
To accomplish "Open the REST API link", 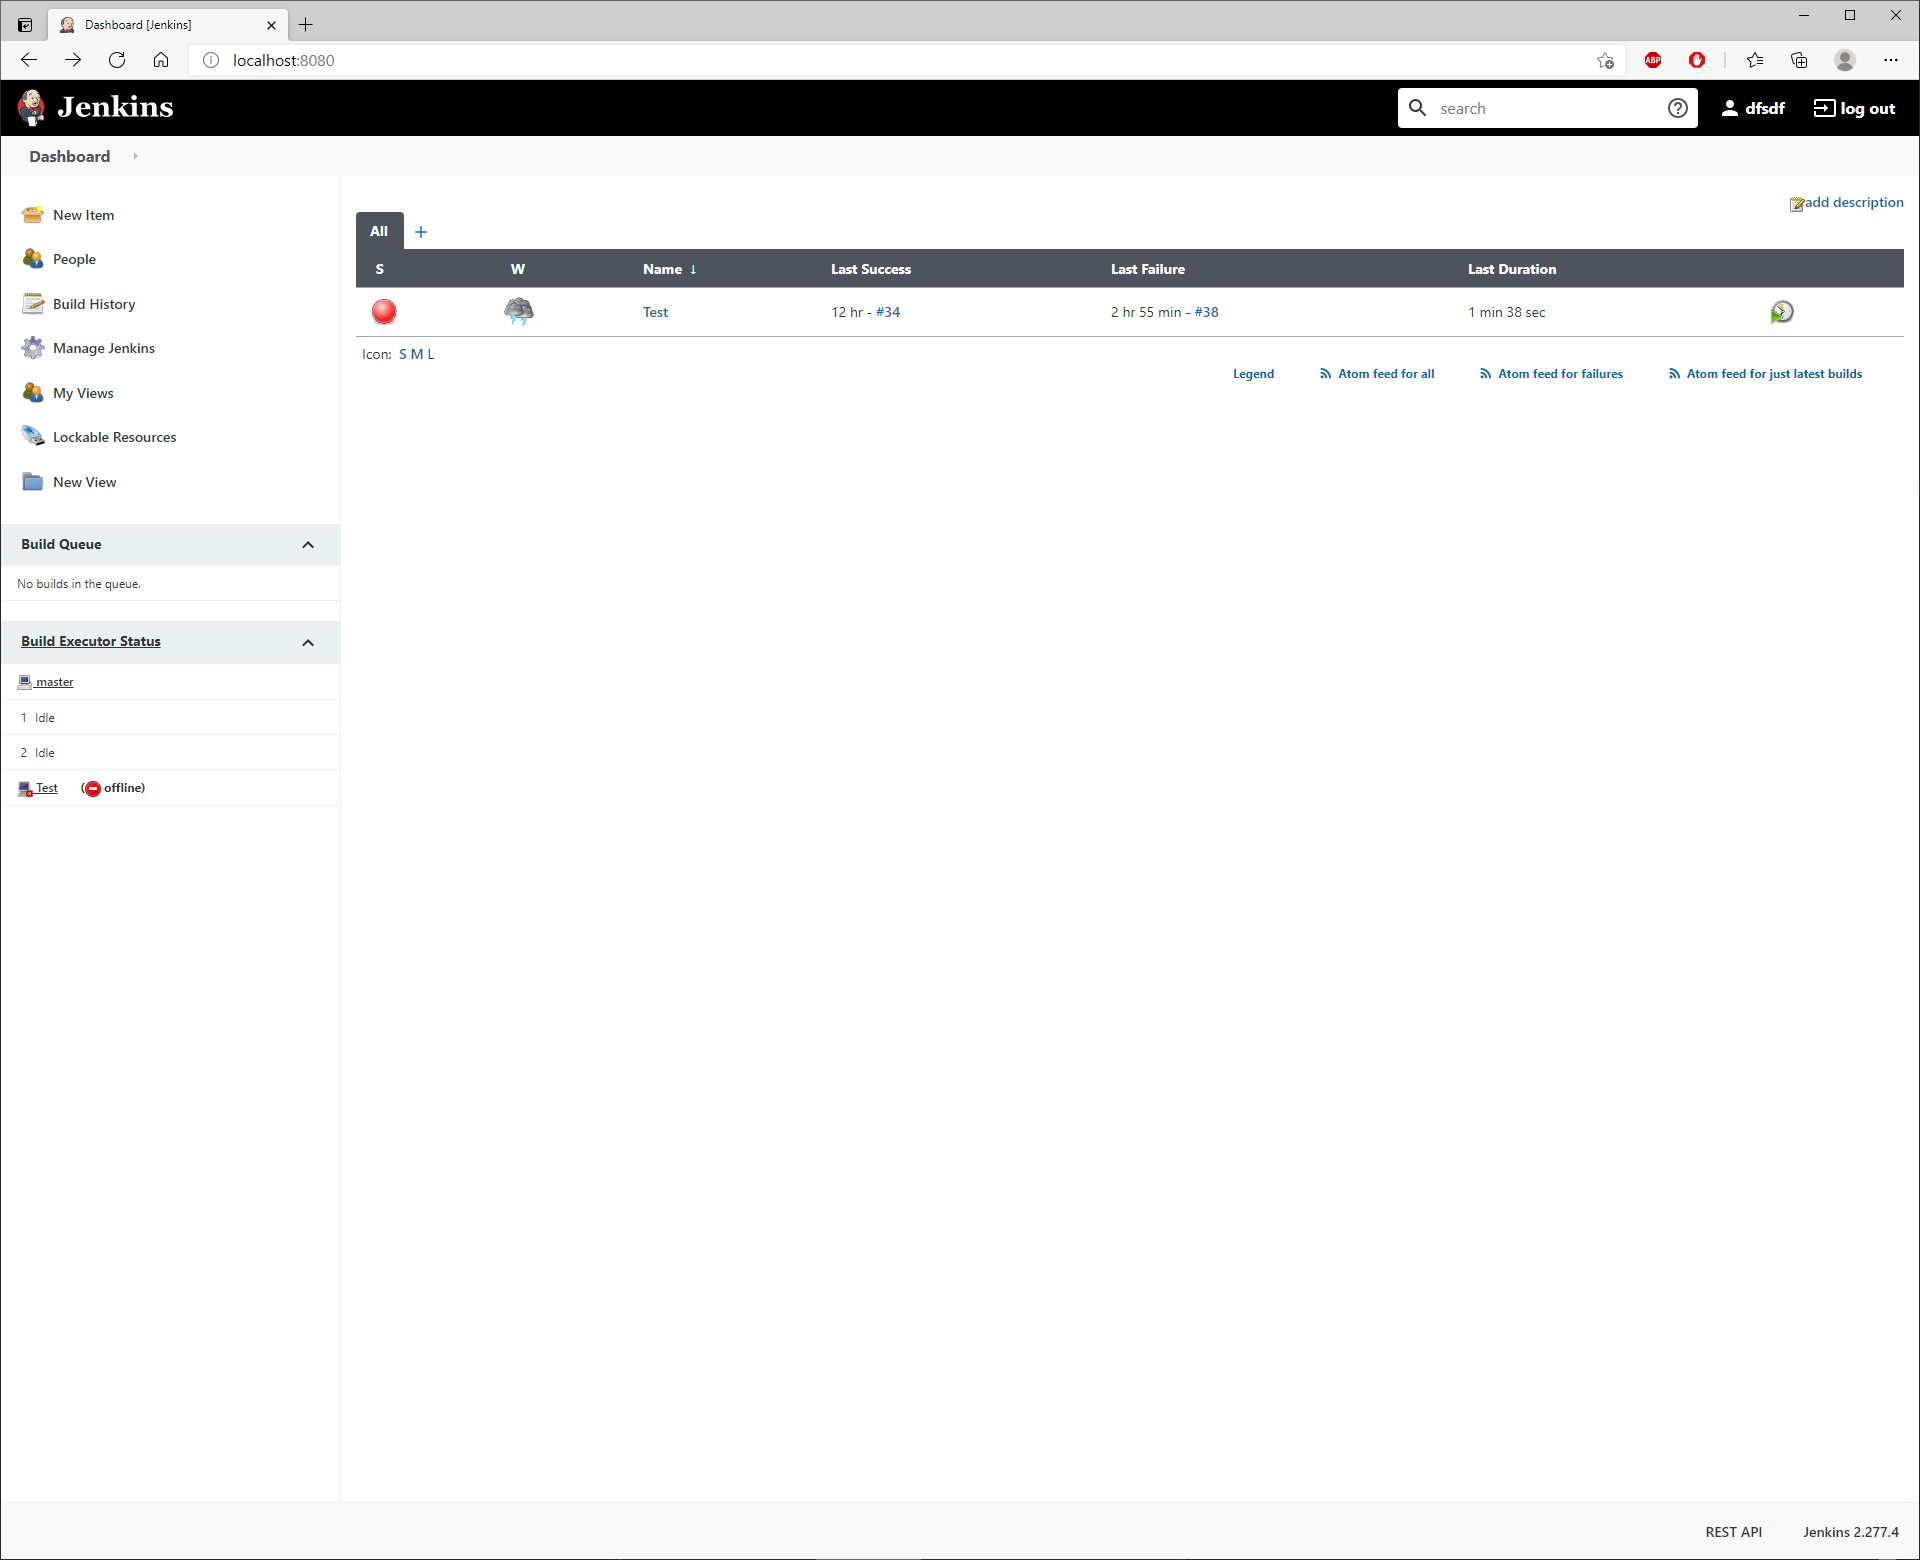I will pos(1733,1532).
